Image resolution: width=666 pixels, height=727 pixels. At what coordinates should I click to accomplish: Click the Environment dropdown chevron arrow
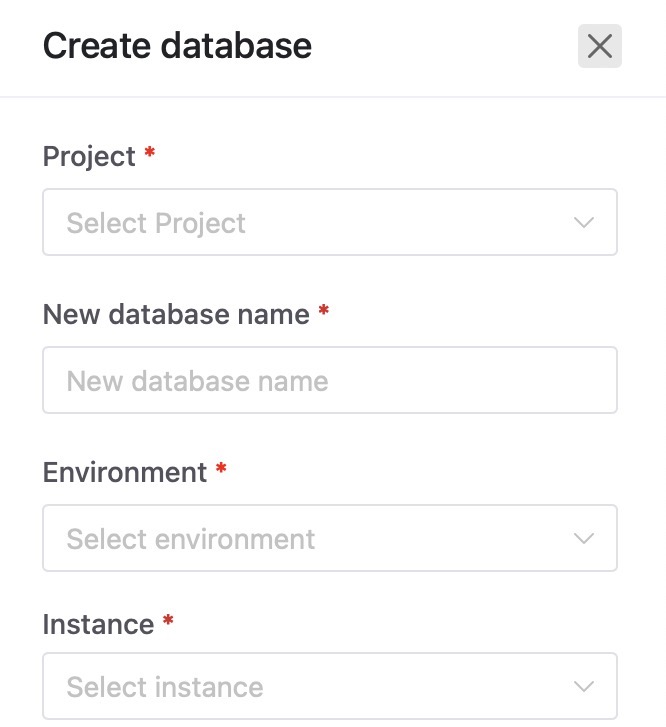583,538
